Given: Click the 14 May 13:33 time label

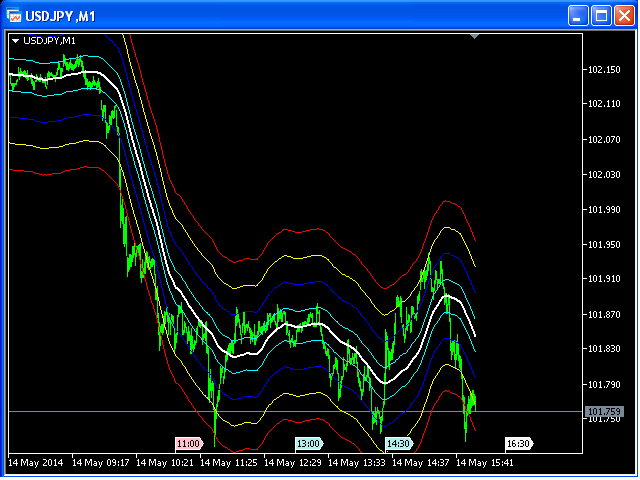Looking at the screenshot, I should coord(357,463).
